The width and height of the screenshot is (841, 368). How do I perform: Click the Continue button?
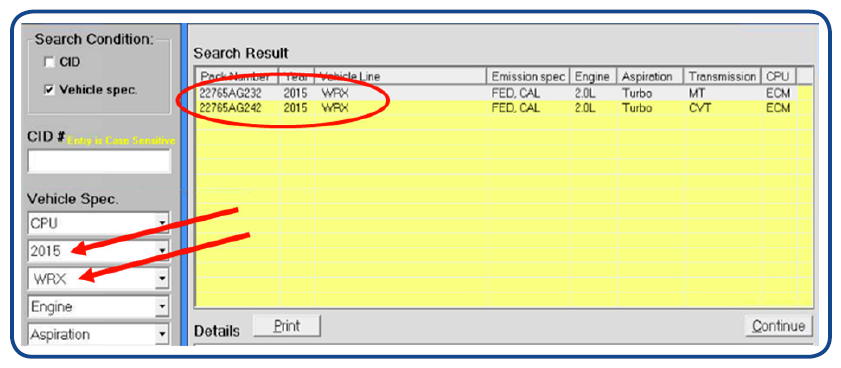[778, 326]
